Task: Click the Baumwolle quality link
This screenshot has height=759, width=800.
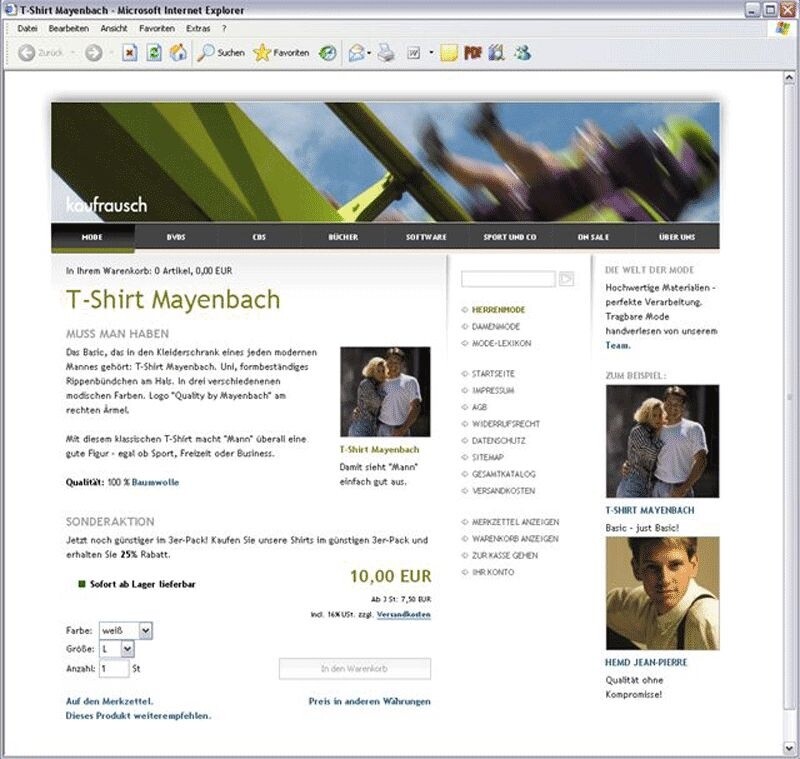Action: point(155,483)
